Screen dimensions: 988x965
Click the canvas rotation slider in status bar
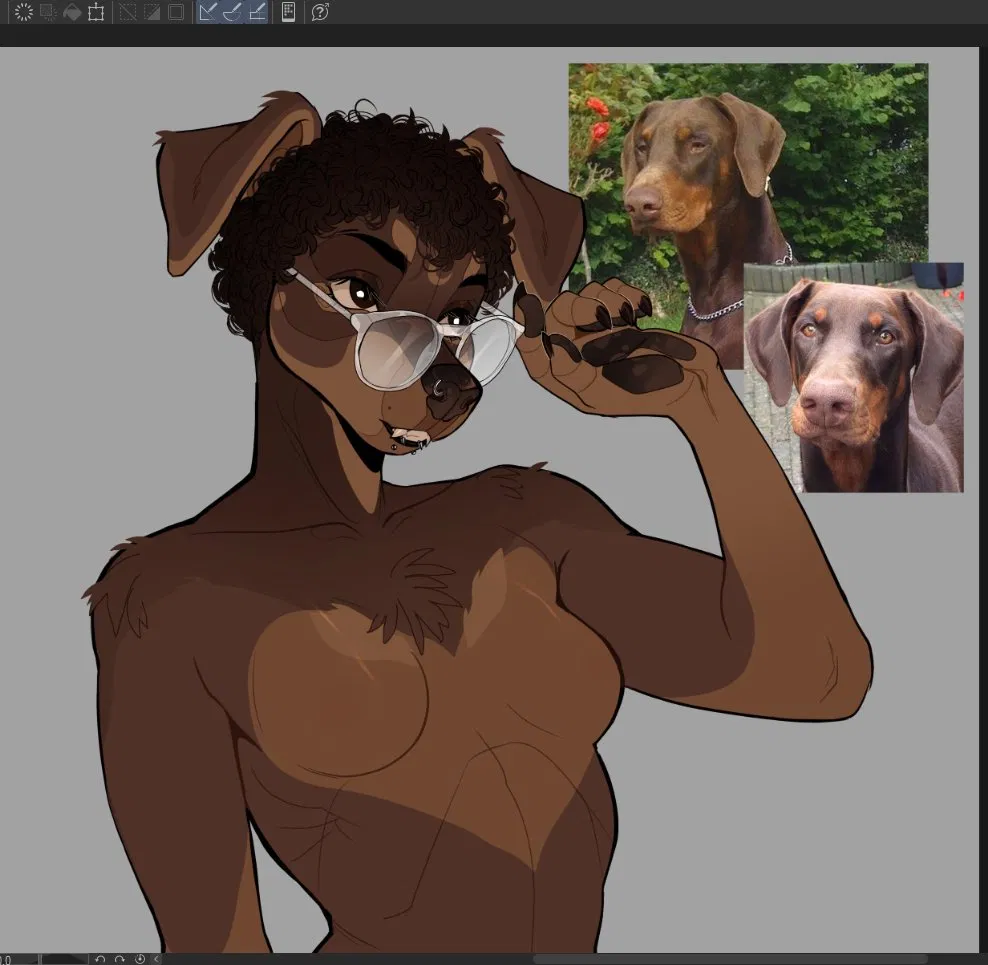63,959
